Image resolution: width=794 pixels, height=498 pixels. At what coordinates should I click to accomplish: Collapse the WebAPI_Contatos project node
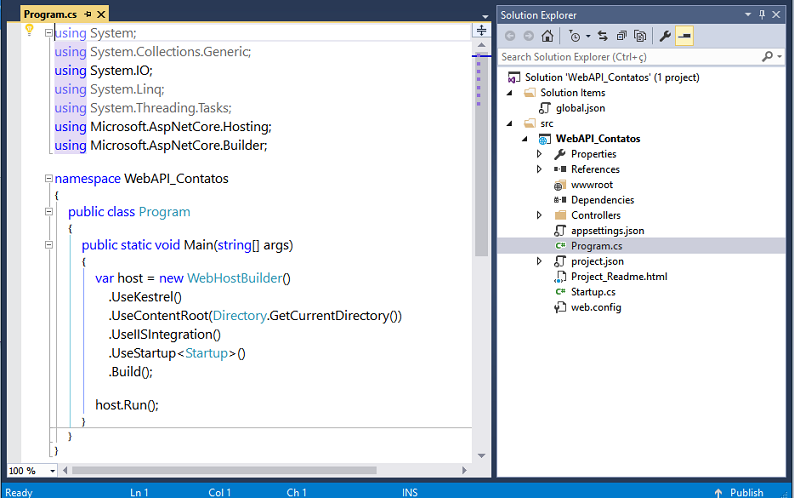click(525, 139)
